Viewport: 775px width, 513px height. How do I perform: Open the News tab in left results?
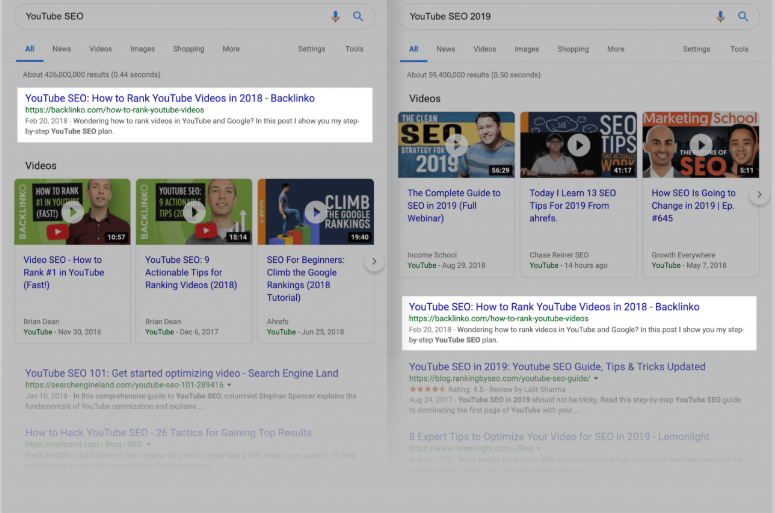(62, 49)
